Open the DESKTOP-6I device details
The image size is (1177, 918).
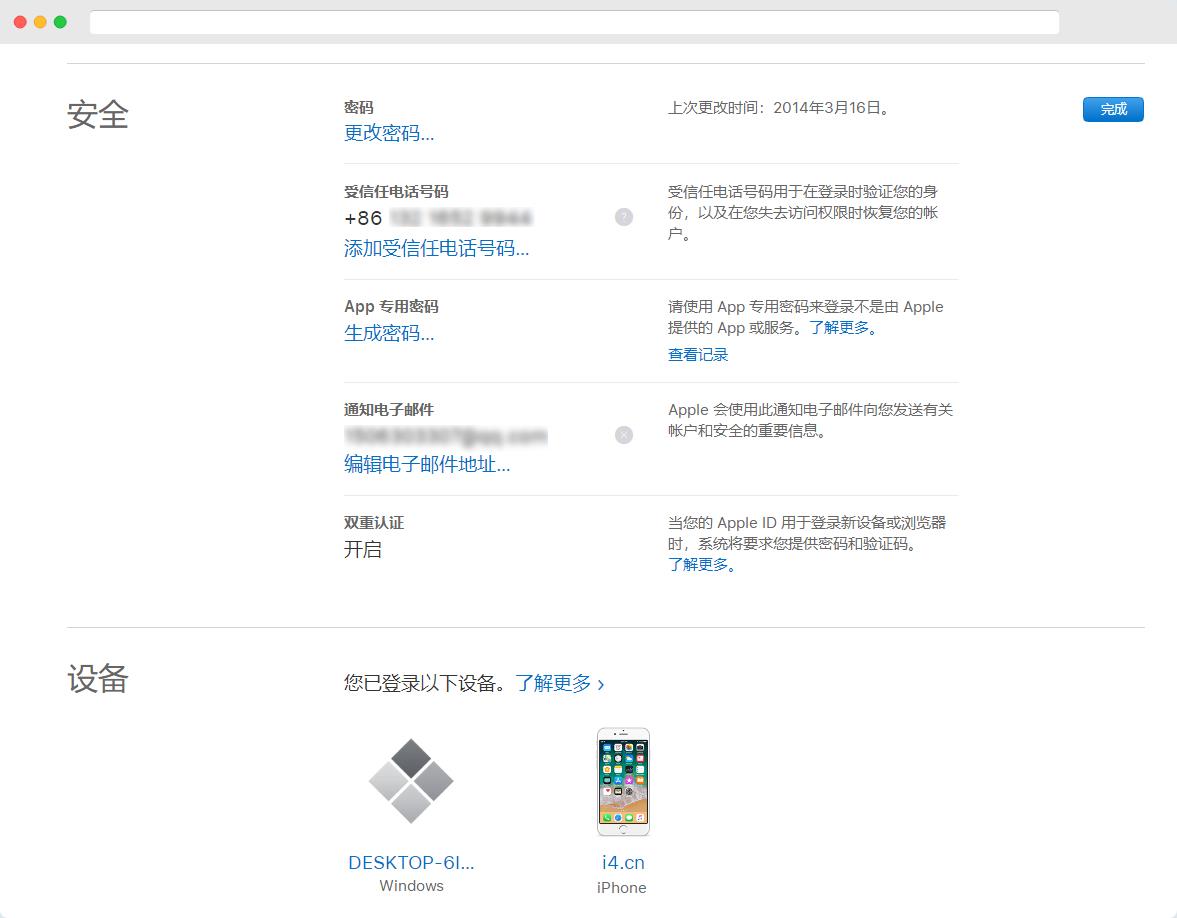click(411, 861)
